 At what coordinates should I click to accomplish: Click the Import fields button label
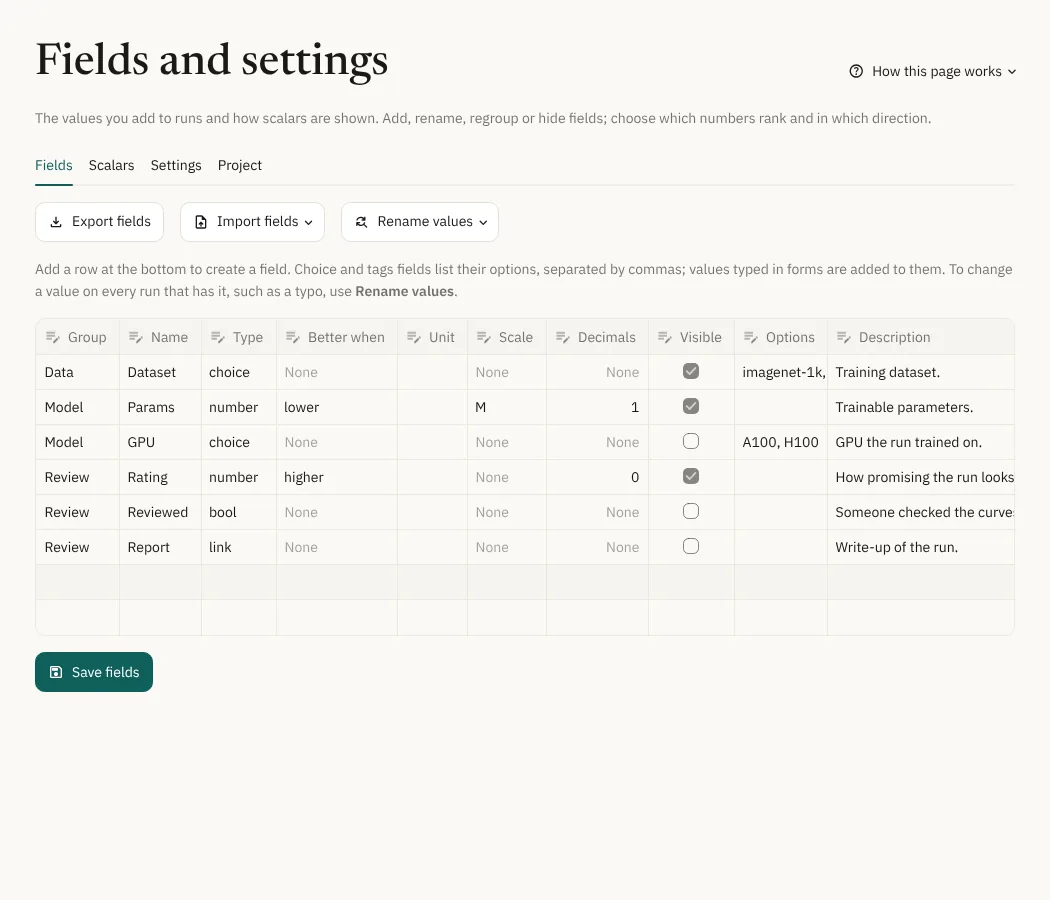pyautogui.click(x=257, y=222)
